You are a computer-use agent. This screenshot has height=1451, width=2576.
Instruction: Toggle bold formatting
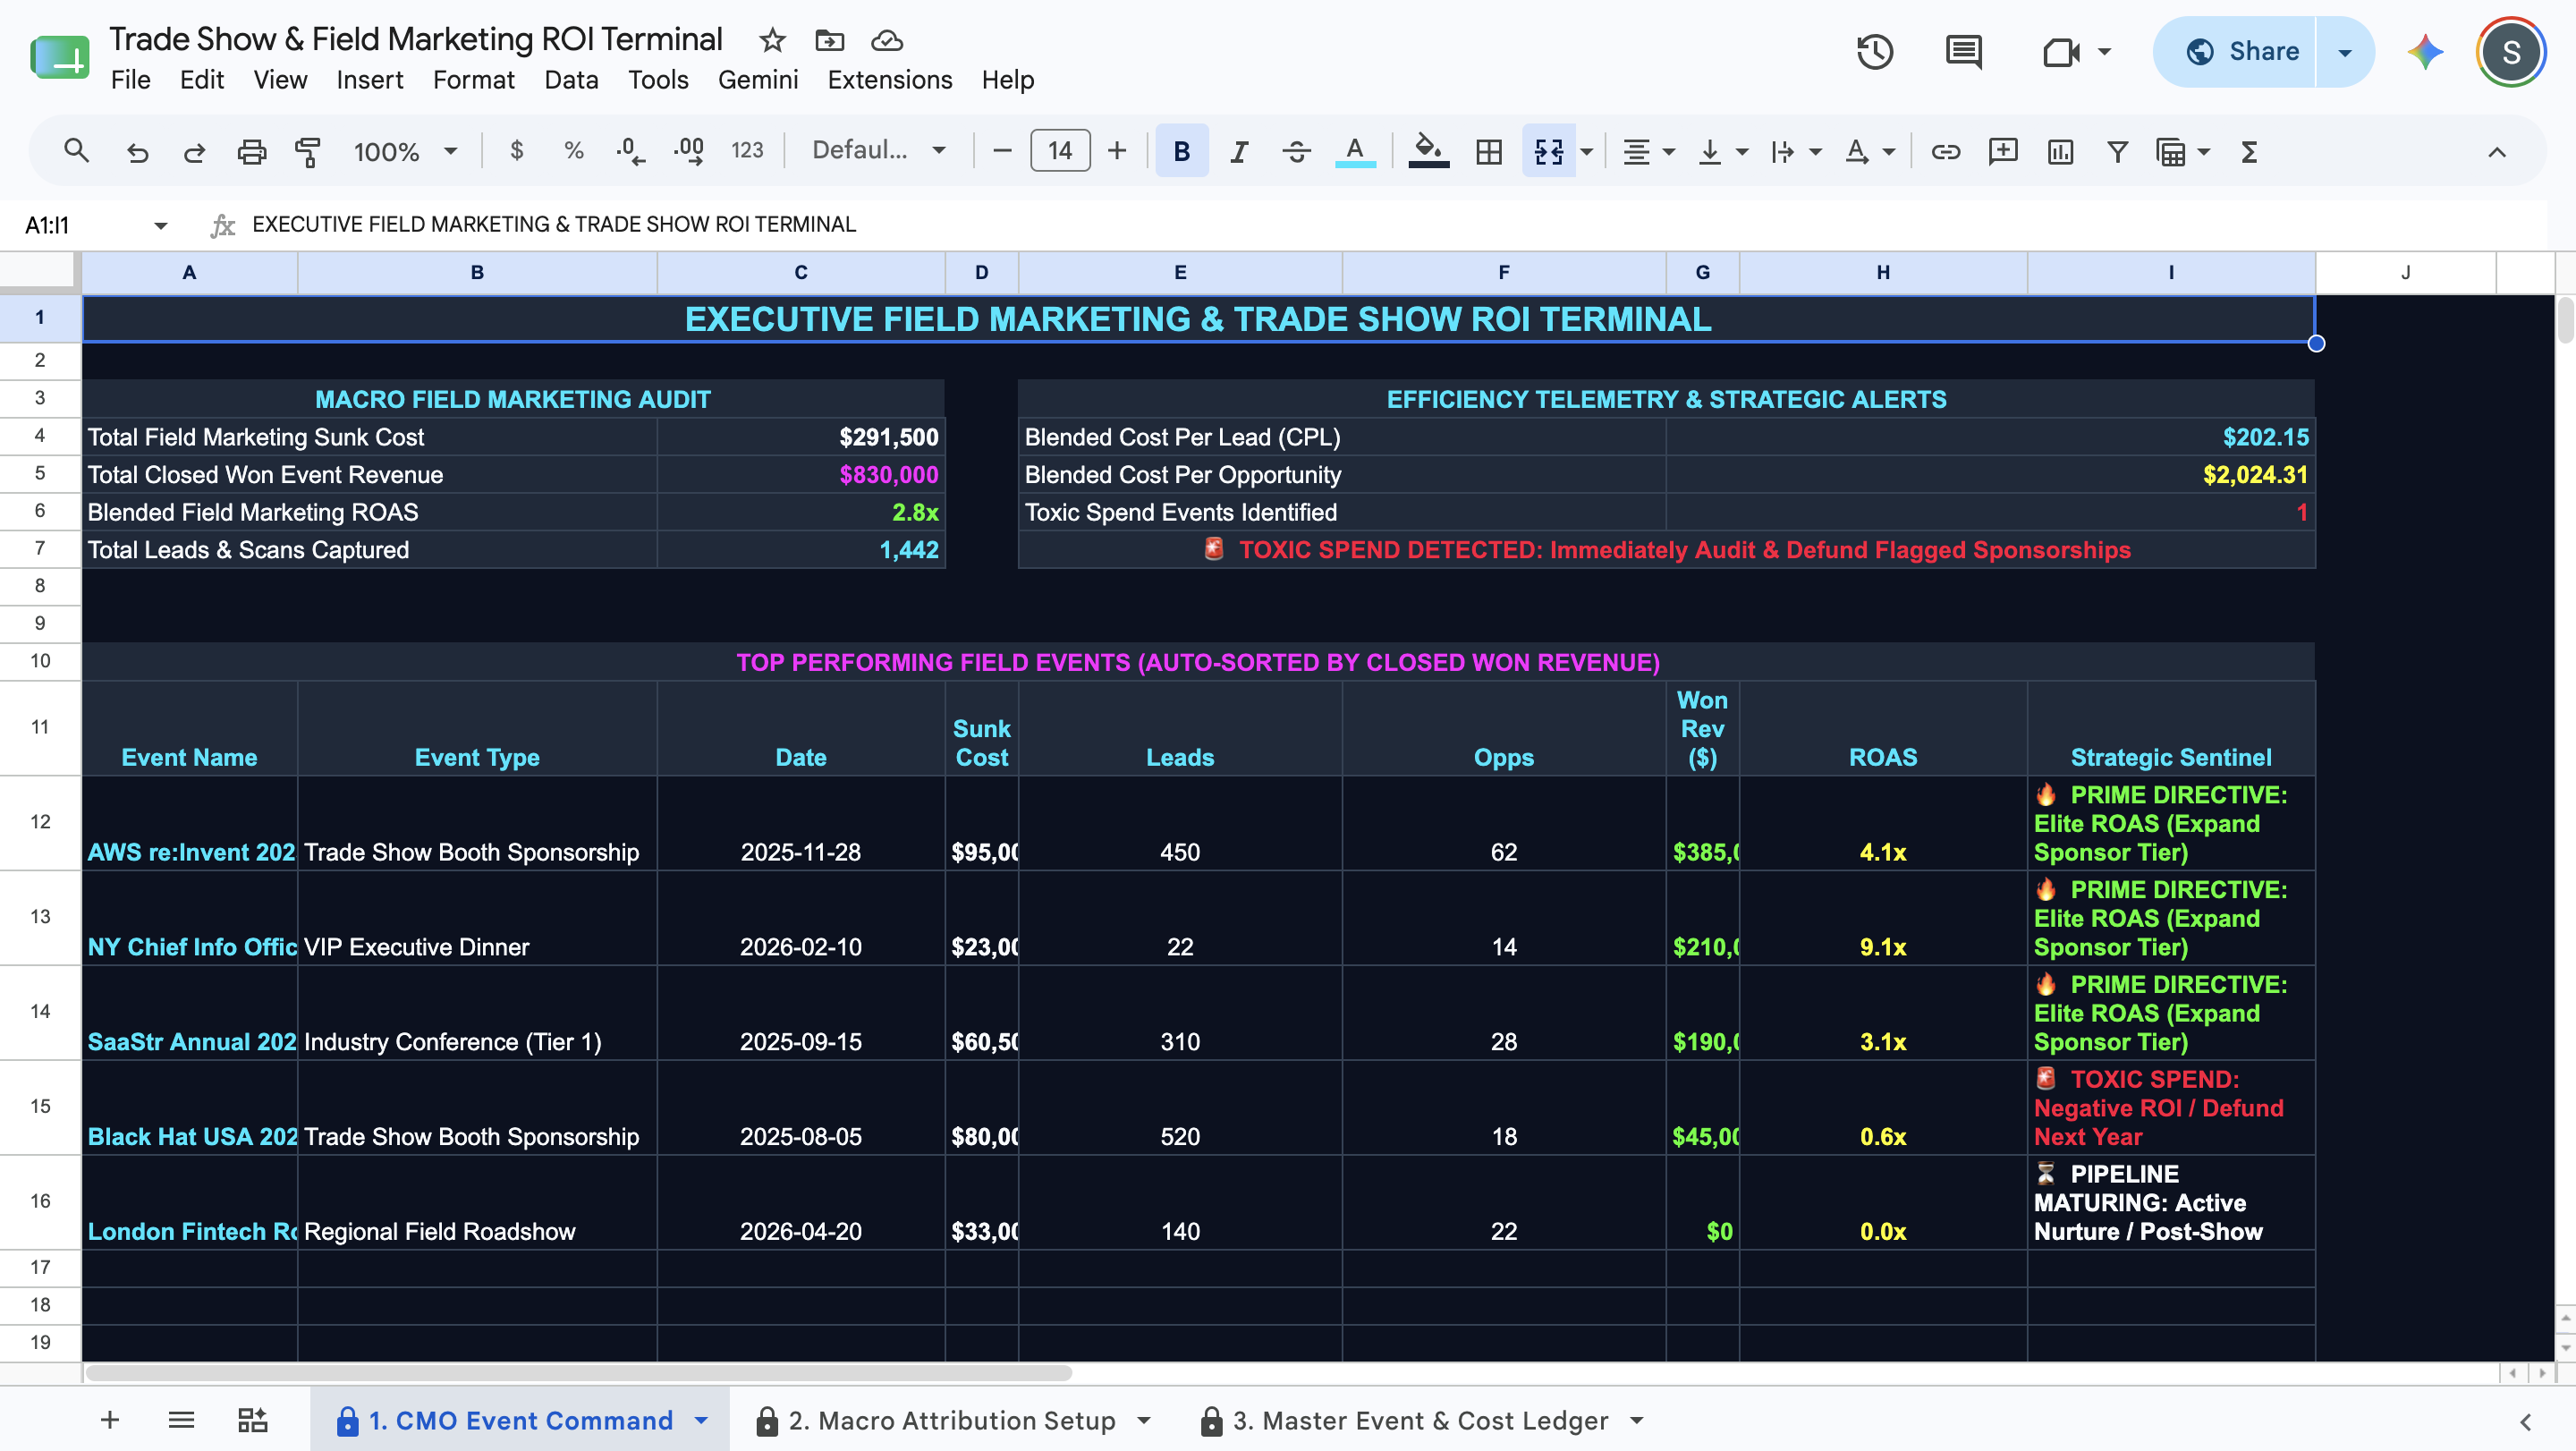(x=1181, y=151)
